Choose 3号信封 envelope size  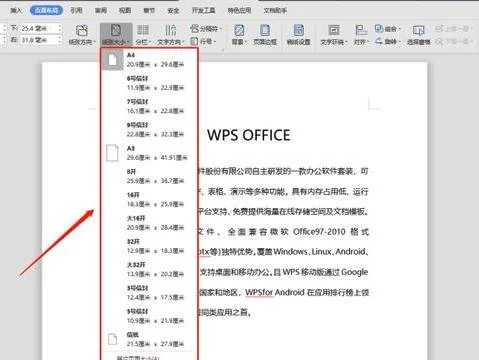[x=149, y=293]
